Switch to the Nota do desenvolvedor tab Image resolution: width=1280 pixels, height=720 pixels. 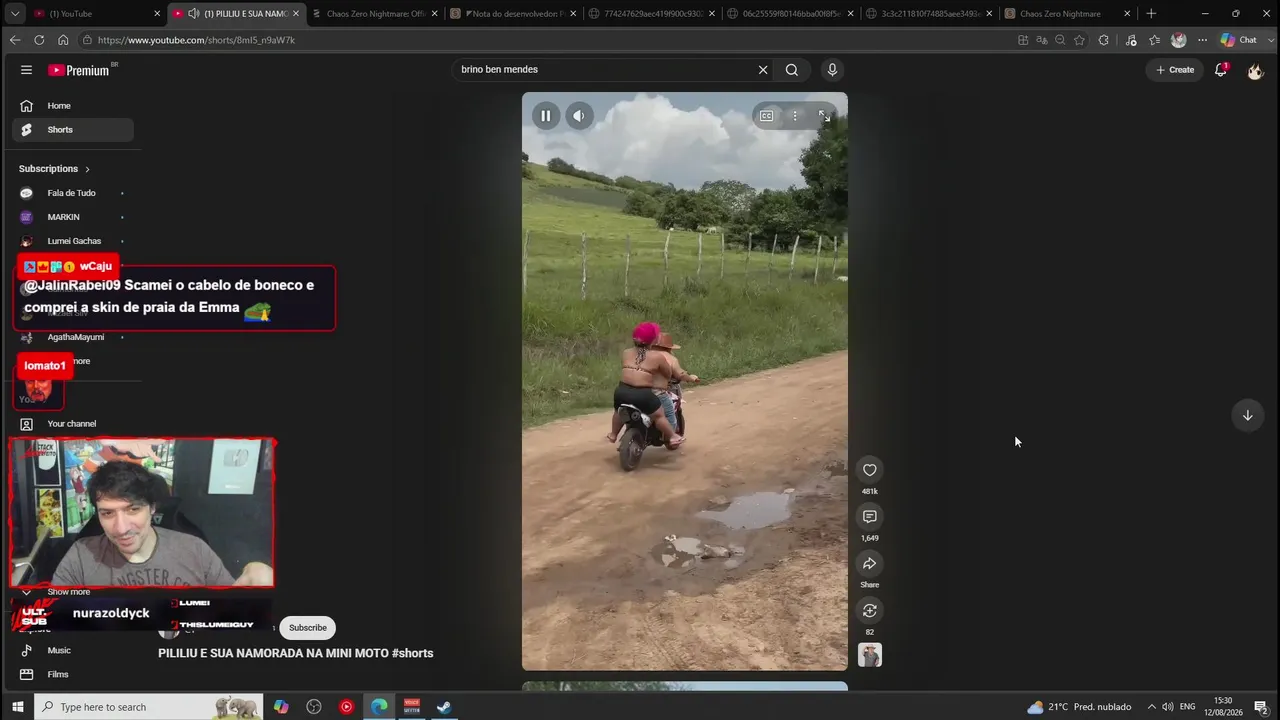point(513,14)
